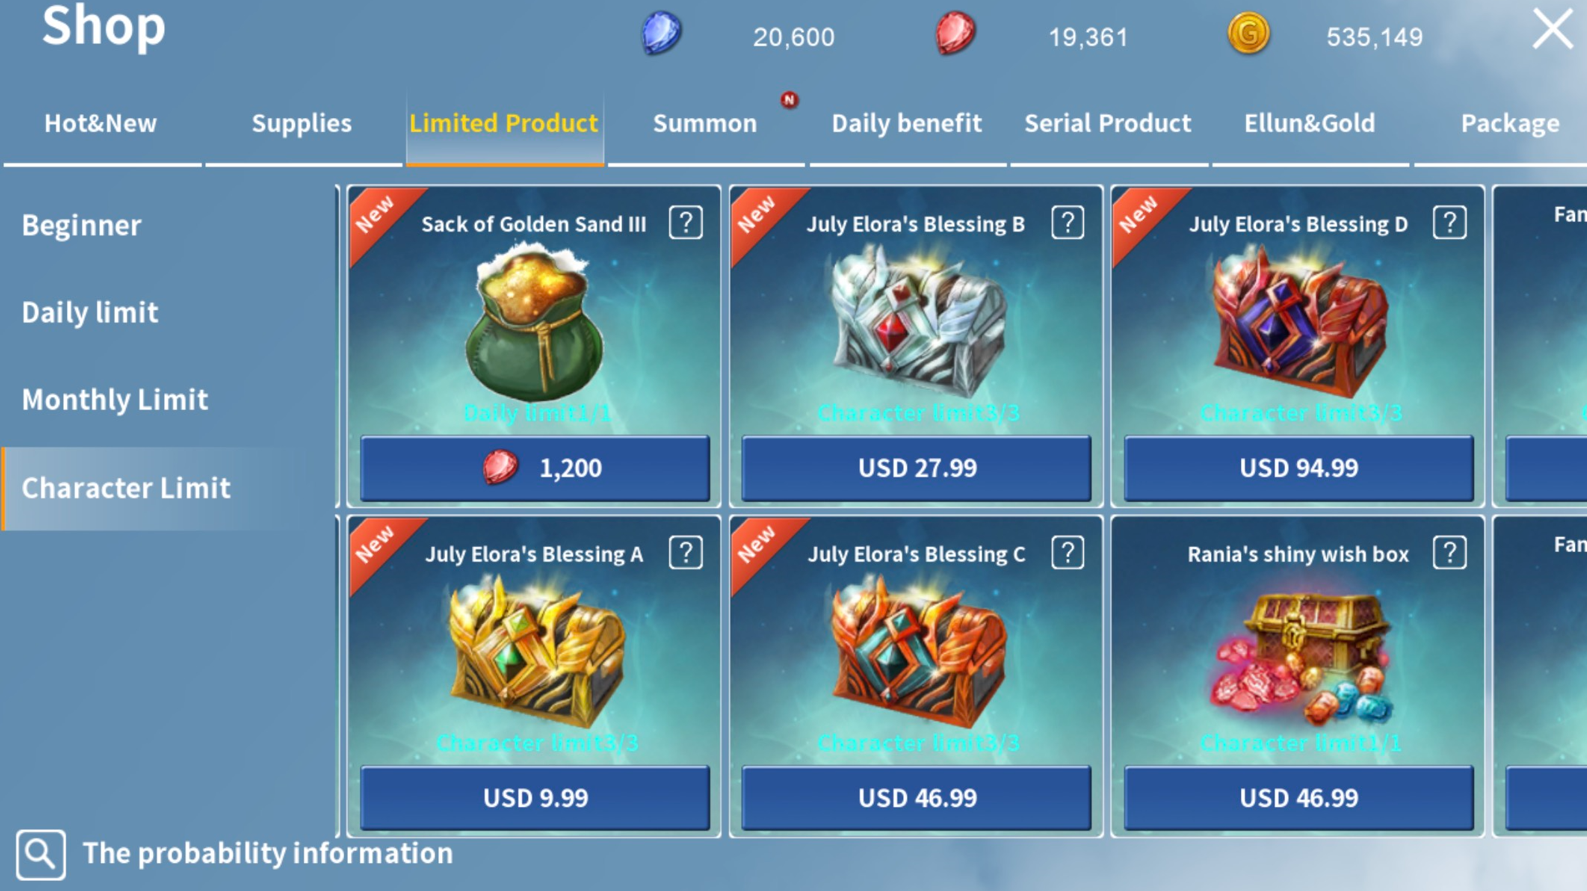Click question mark on July Elora's Blessing A
The width and height of the screenshot is (1587, 891).
(x=686, y=553)
